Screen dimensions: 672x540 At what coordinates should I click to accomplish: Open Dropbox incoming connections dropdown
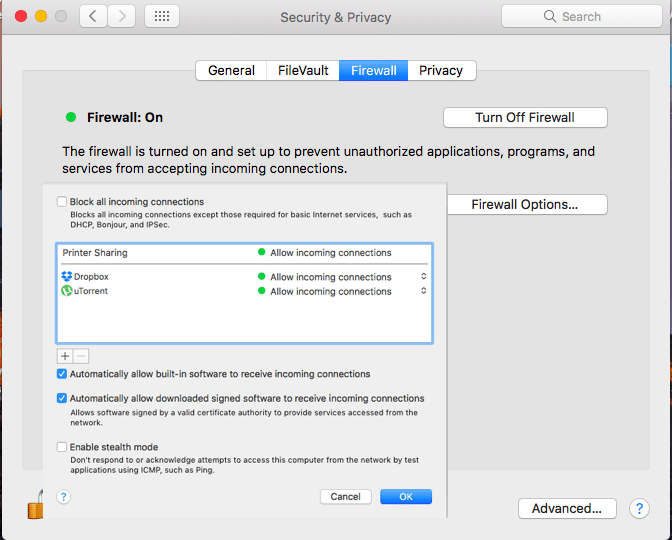[423, 277]
